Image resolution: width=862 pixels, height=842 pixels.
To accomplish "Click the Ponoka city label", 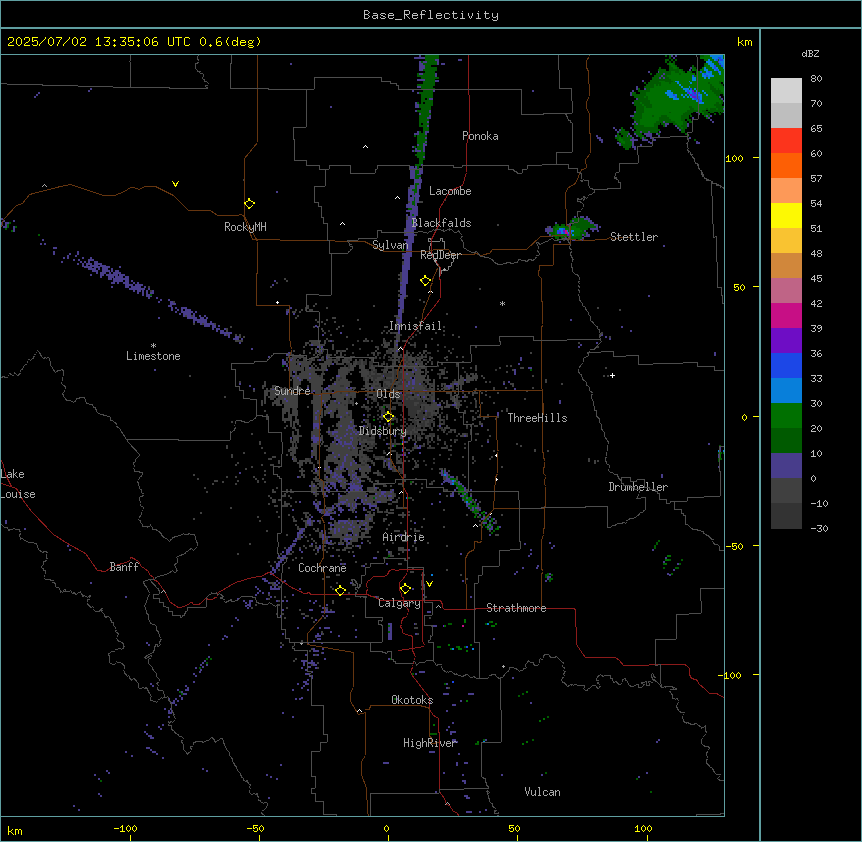I will pyautogui.click(x=480, y=136).
